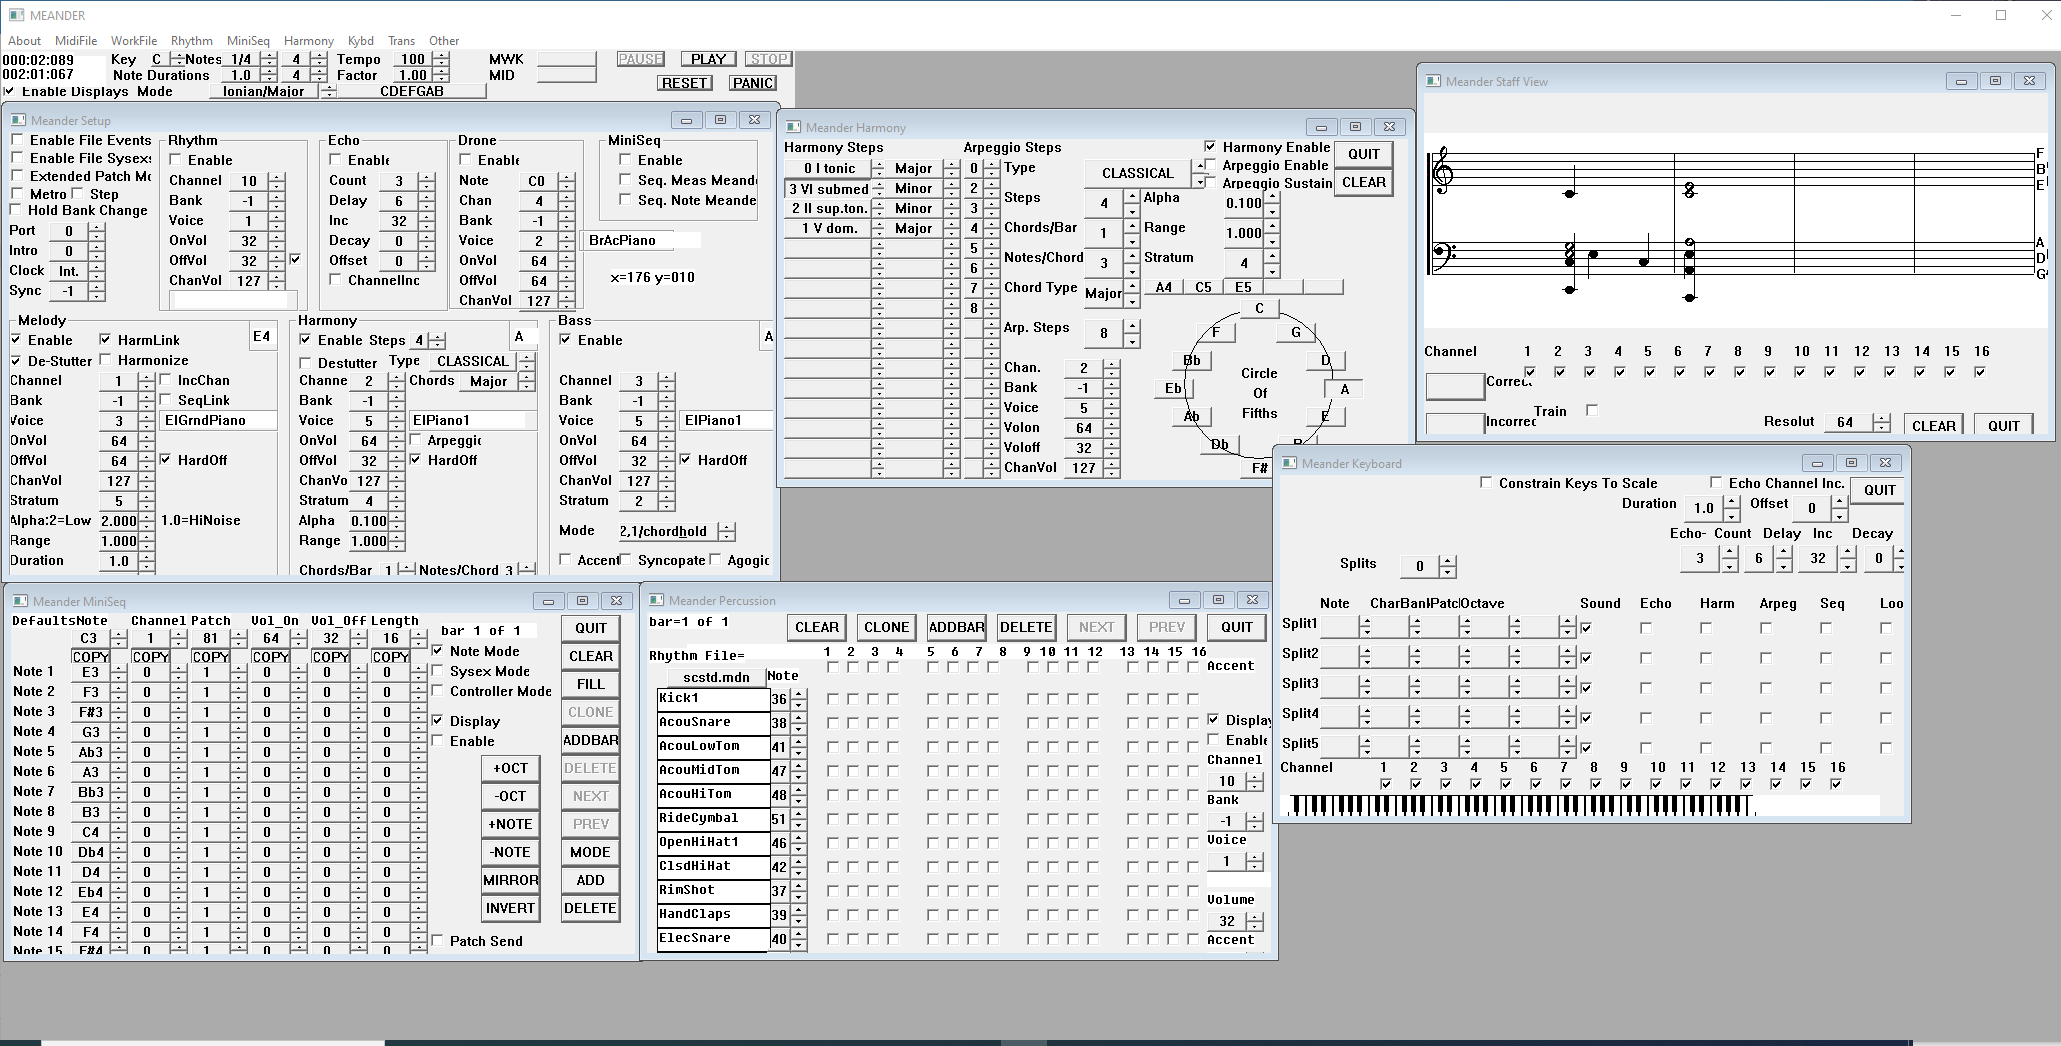Click the MEANDER application icon in title bar
This screenshot has height=1046, width=2061.
[16, 15]
